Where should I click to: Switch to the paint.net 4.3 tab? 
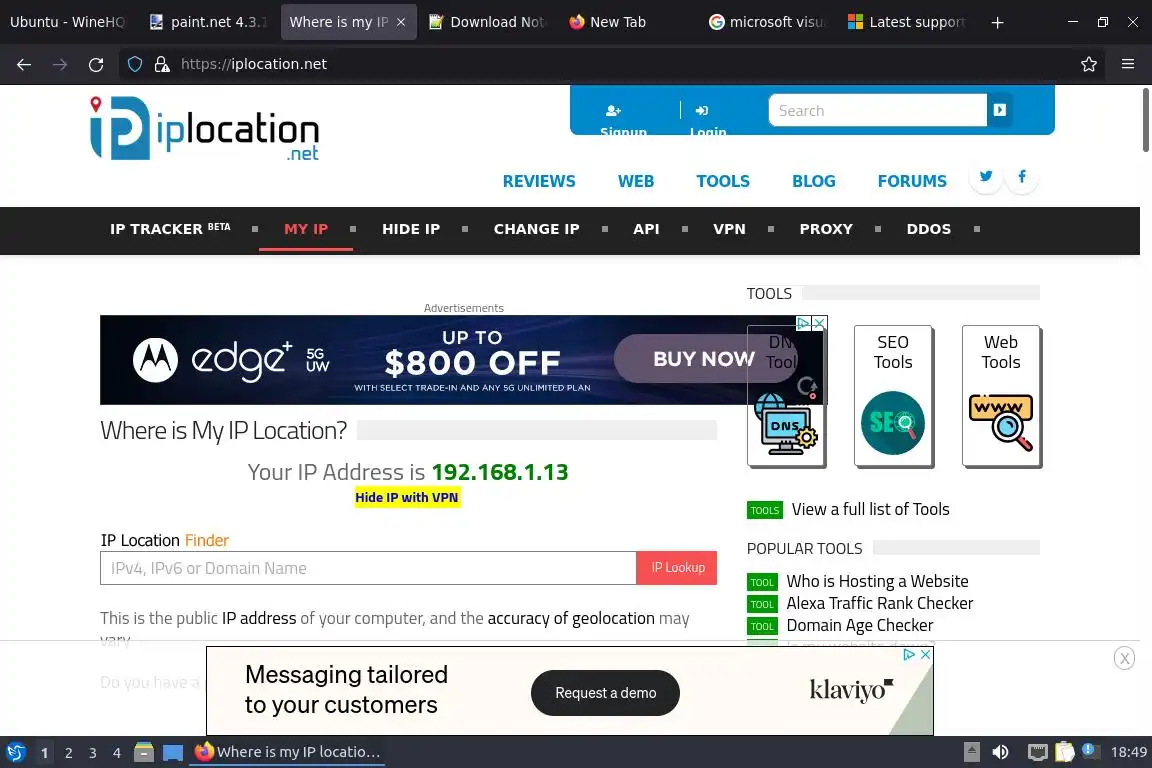point(208,22)
